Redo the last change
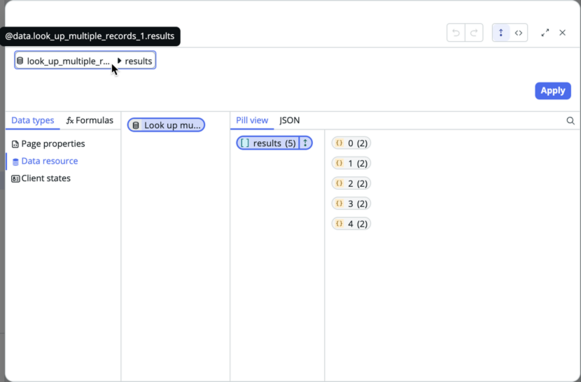Viewport: 581px width, 382px height. coord(474,33)
